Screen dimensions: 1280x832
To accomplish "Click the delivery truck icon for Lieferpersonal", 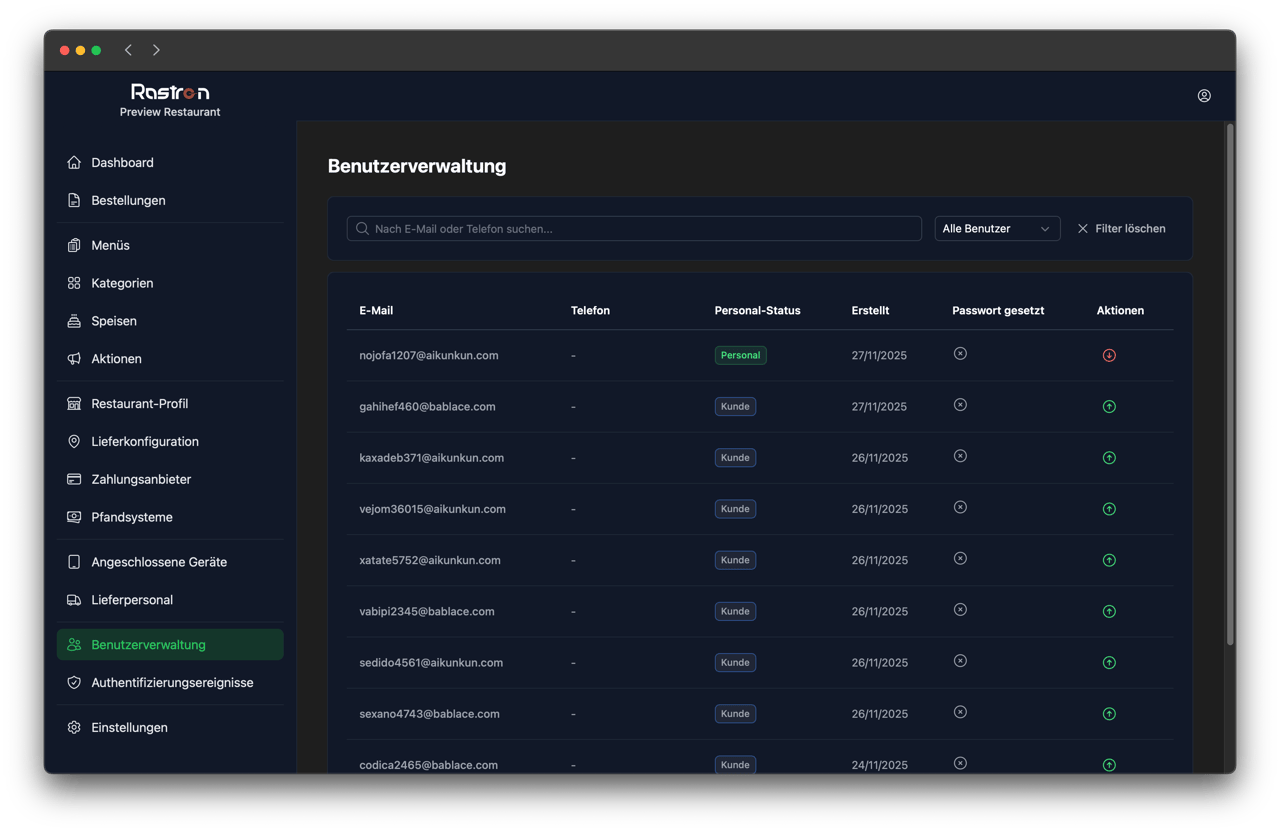I will pyautogui.click(x=74, y=600).
